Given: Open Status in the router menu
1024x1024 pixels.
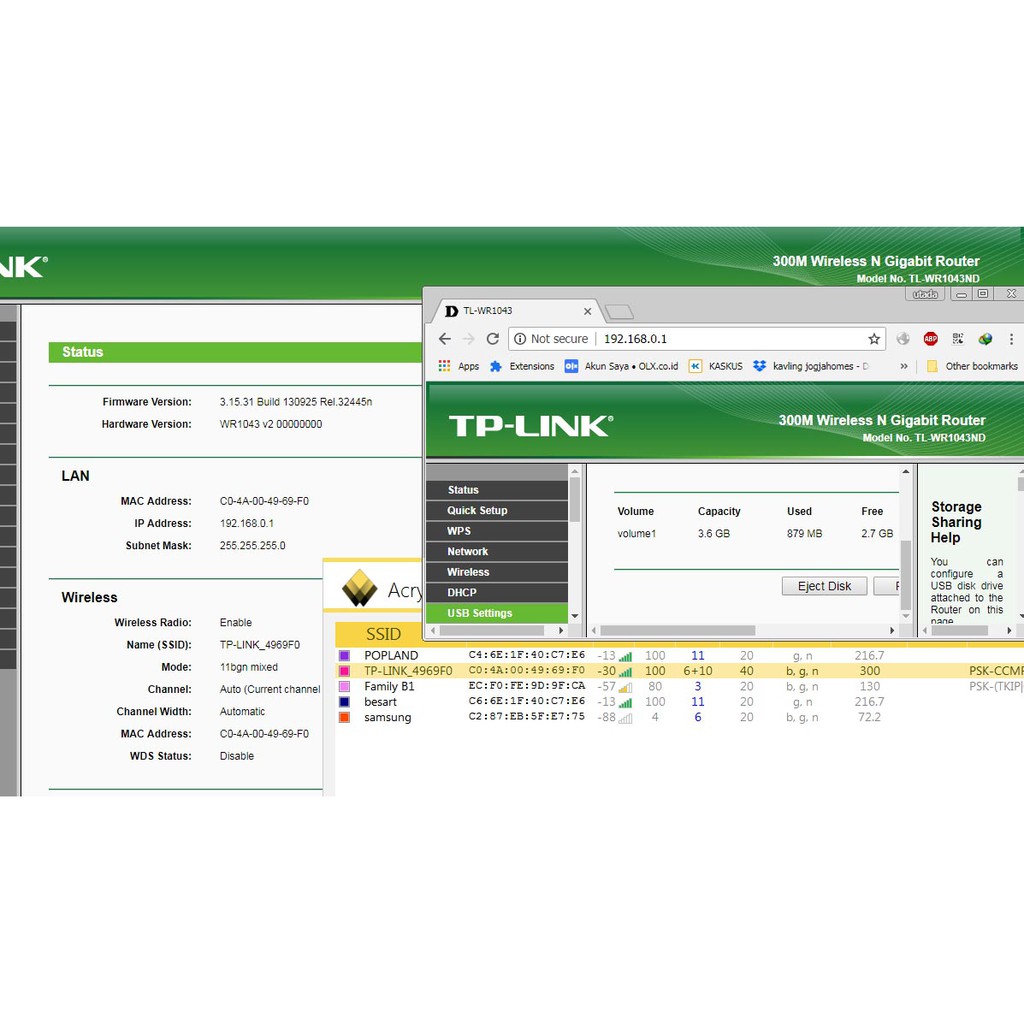Looking at the screenshot, I should 497,490.
